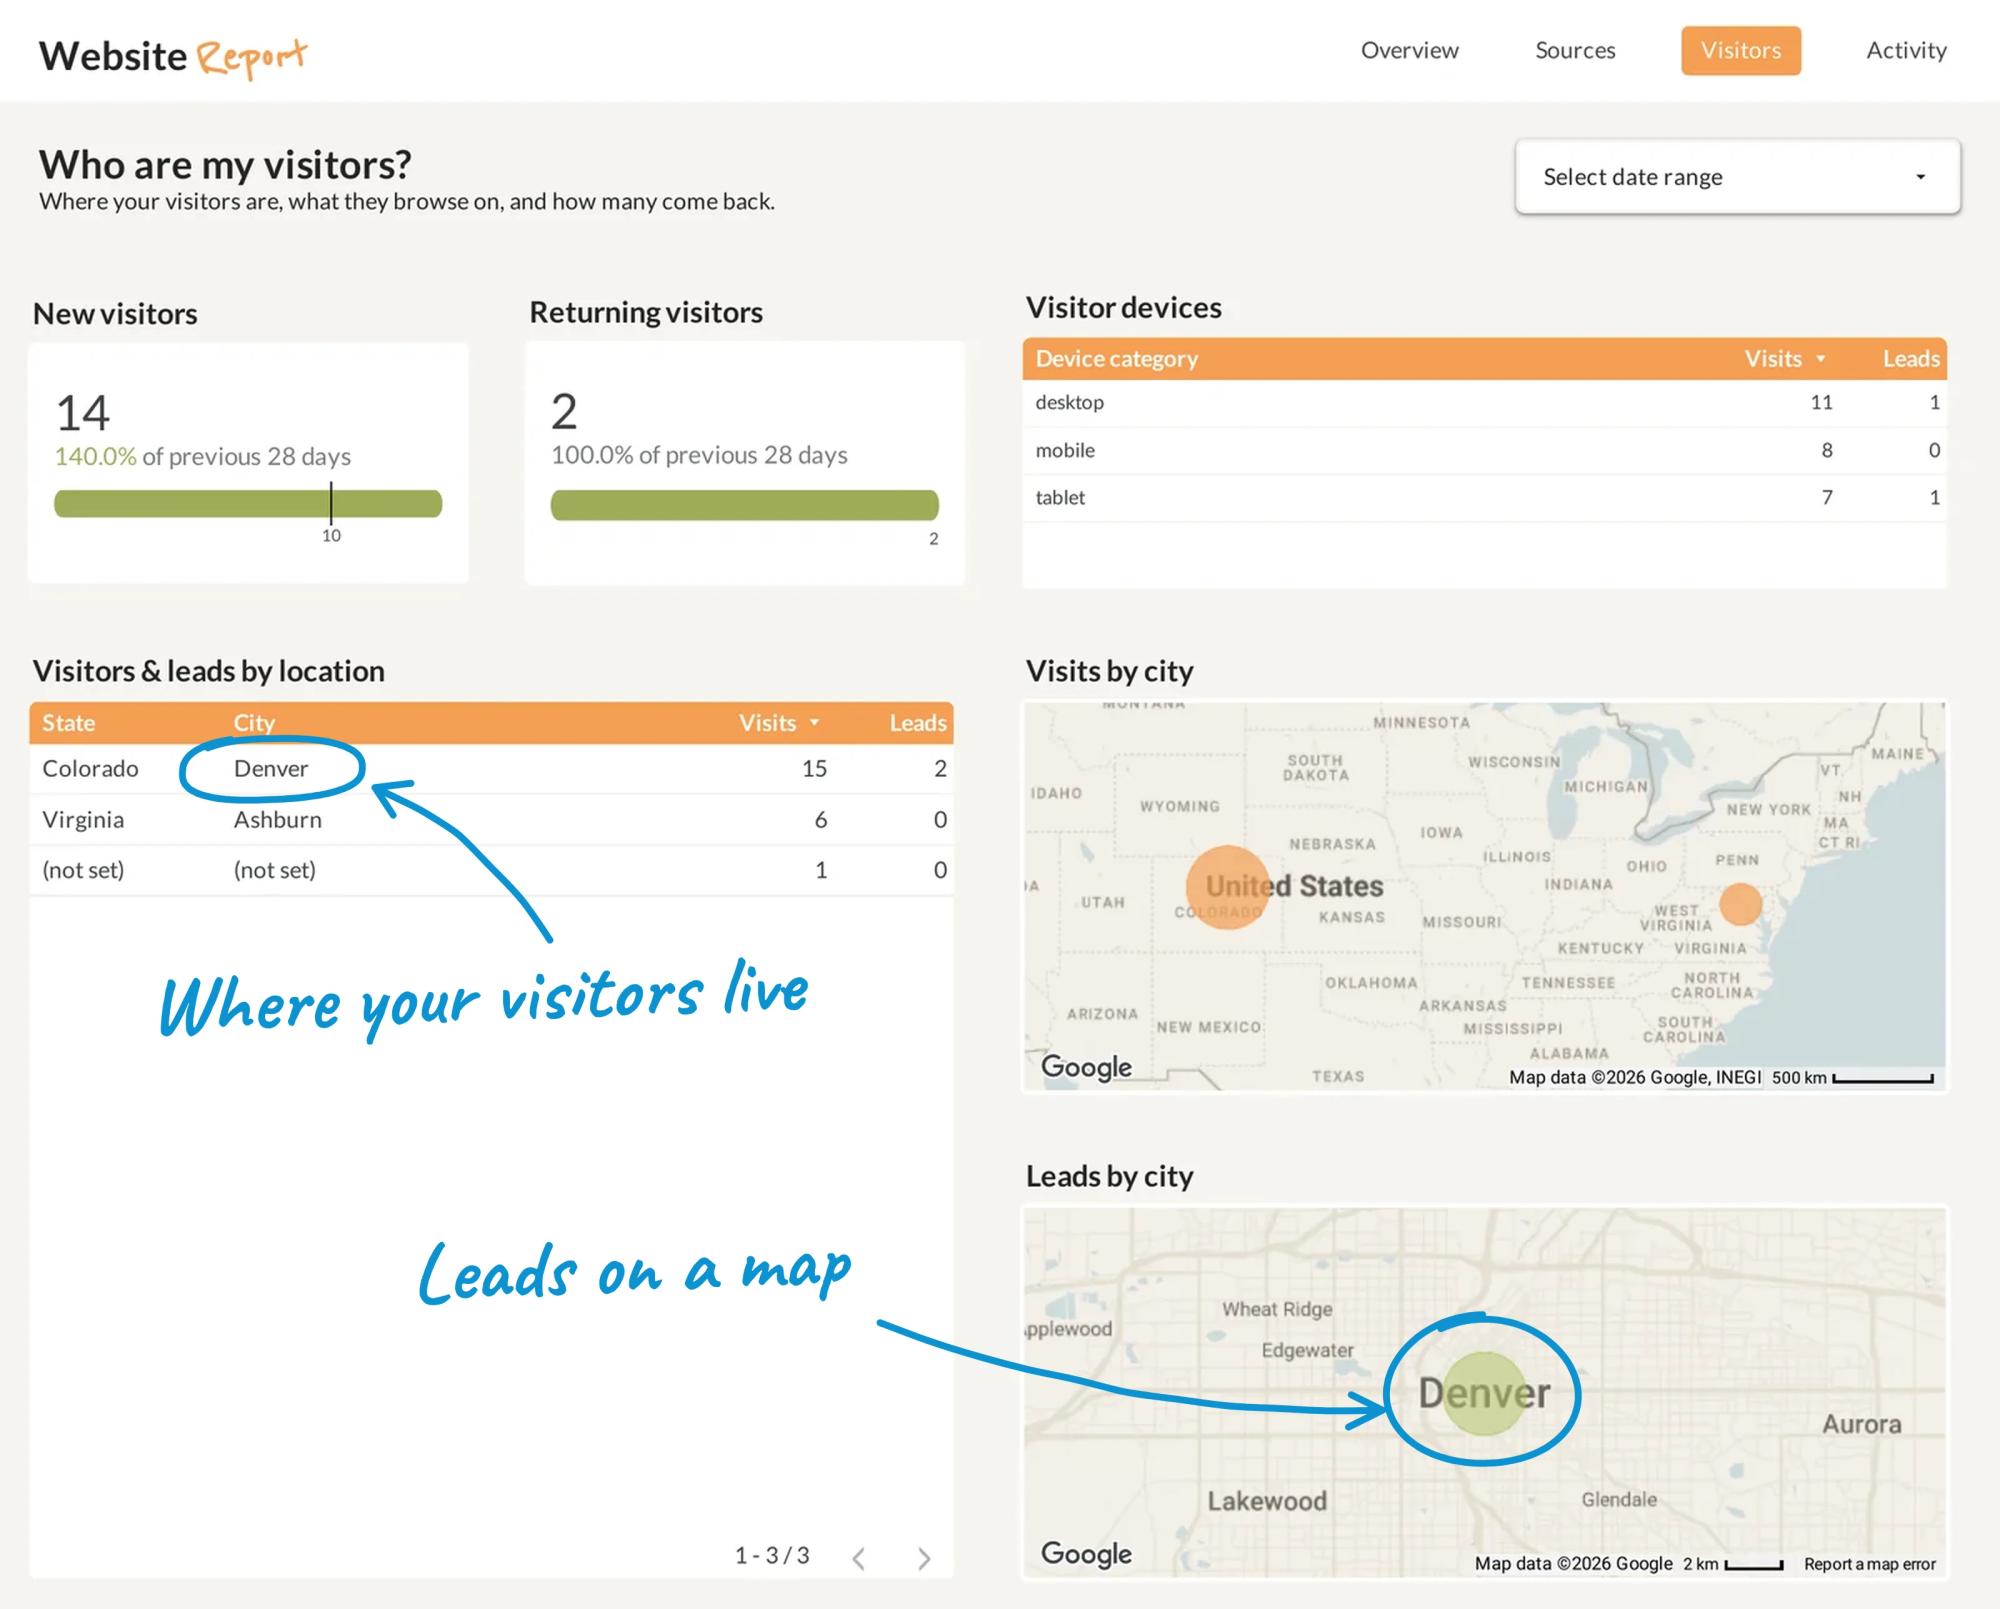
Task: Switch to the Sources tab
Action: tap(1575, 50)
